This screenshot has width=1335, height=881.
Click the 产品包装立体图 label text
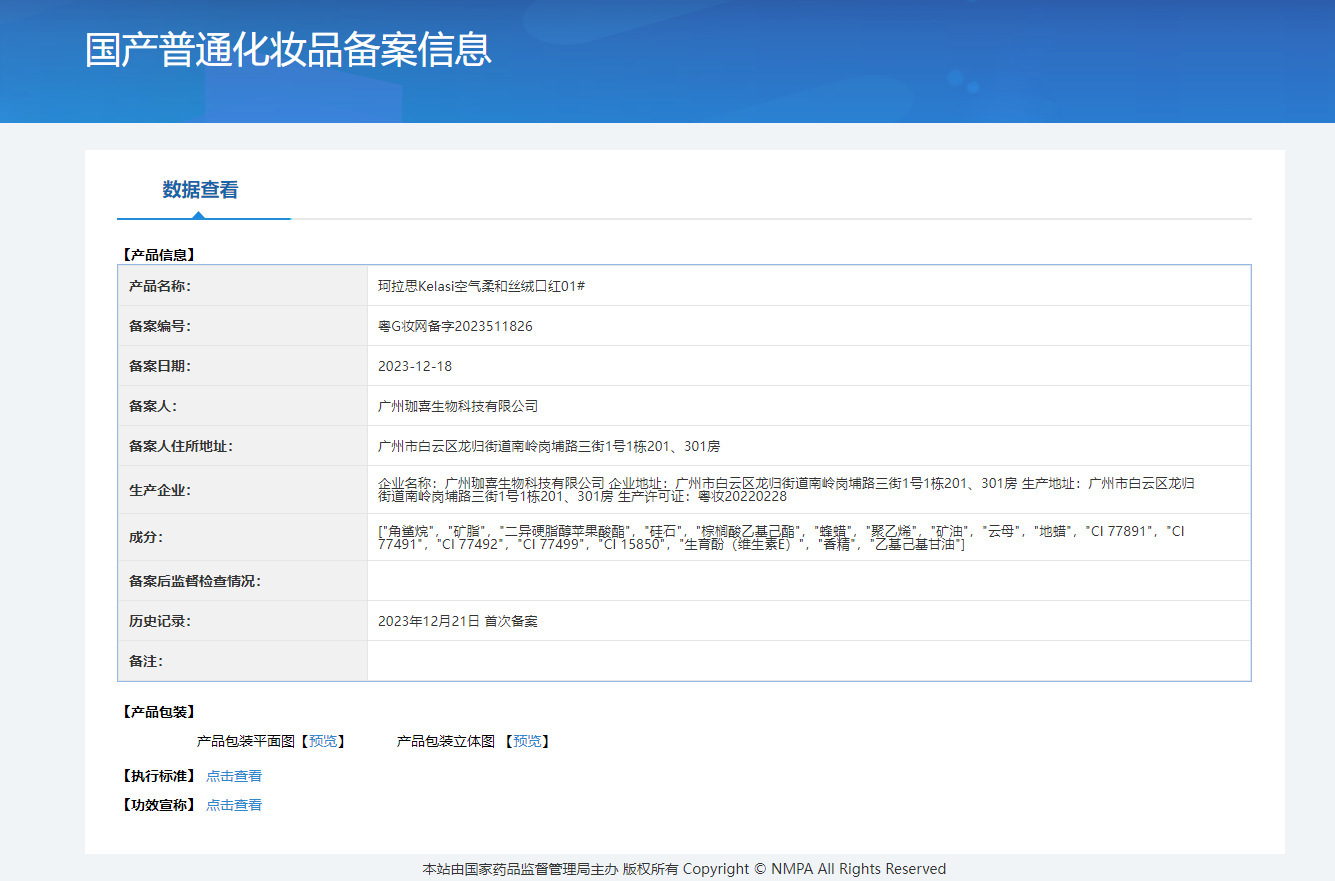tap(446, 741)
